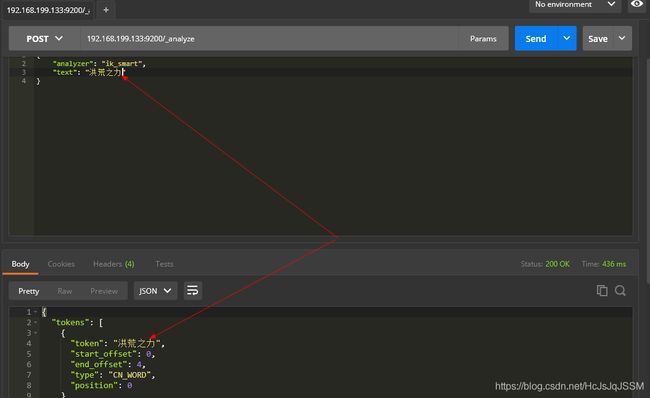Open the No environment dropdown
Image resolution: width=650 pixels, height=398 pixels.
coord(575,5)
